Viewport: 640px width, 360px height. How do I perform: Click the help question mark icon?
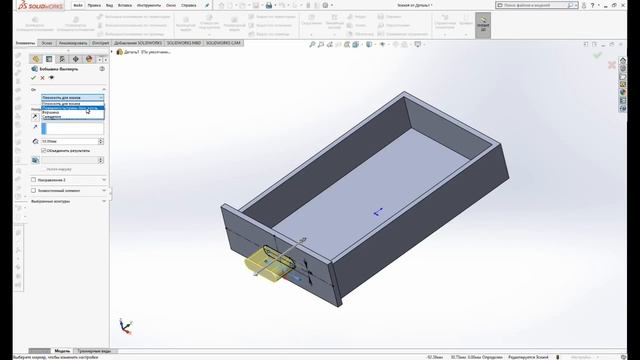click(x=593, y=5)
